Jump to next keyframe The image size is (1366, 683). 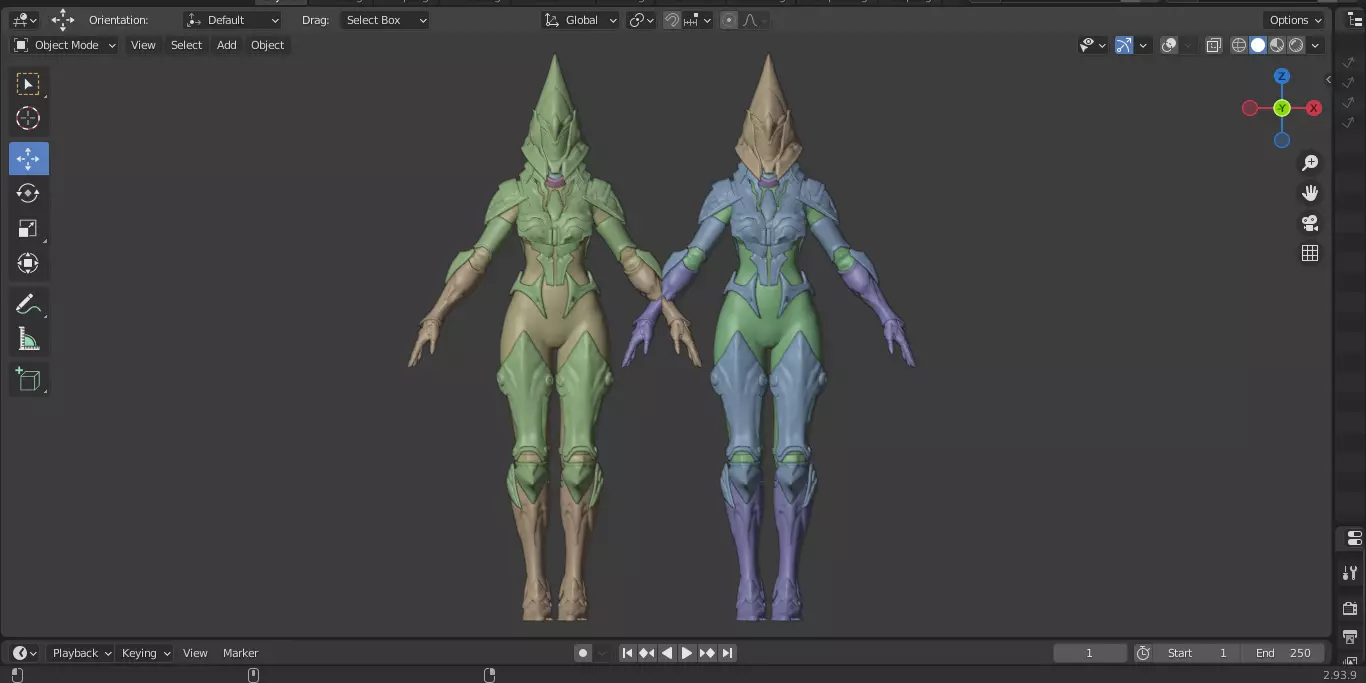click(707, 653)
